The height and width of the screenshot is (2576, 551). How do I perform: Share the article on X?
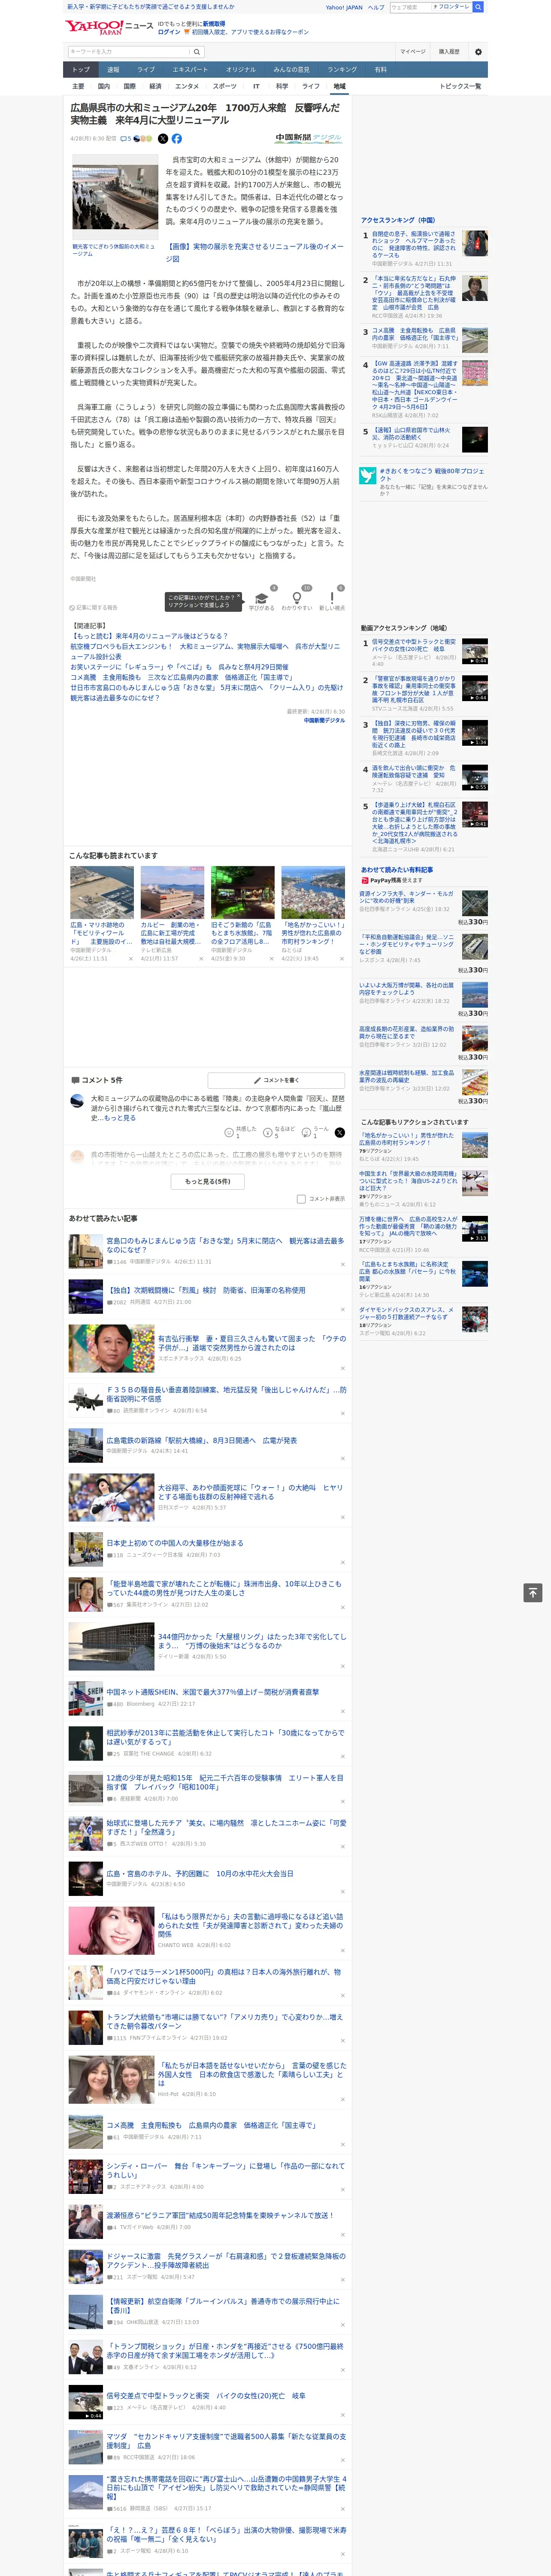point(163,139)
